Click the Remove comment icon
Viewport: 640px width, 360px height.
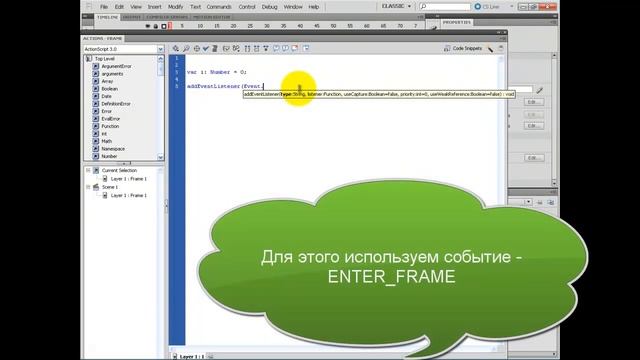[295, 48]
